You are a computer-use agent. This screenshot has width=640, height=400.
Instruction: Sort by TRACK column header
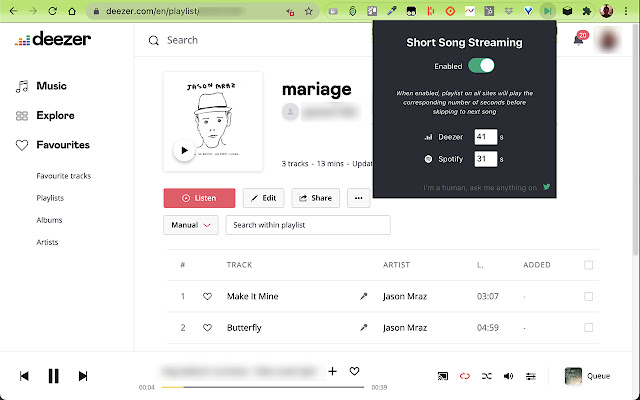tap(239, 265)
